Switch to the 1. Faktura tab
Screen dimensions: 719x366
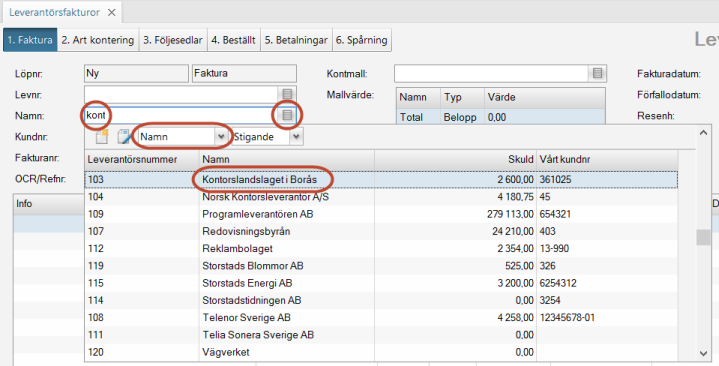pyautogui.click(x=30, y=40)
